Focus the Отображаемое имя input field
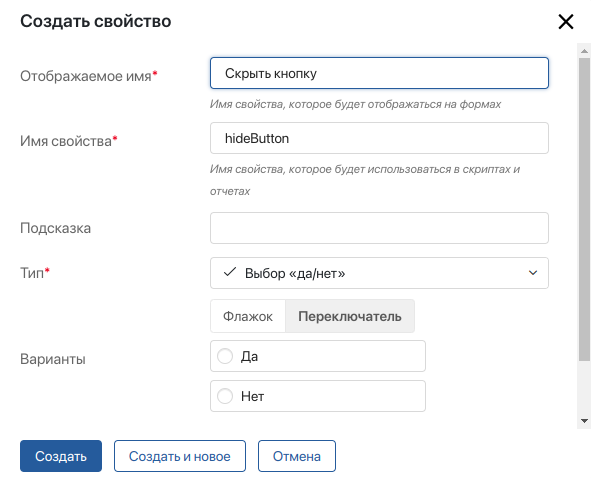 379,73
